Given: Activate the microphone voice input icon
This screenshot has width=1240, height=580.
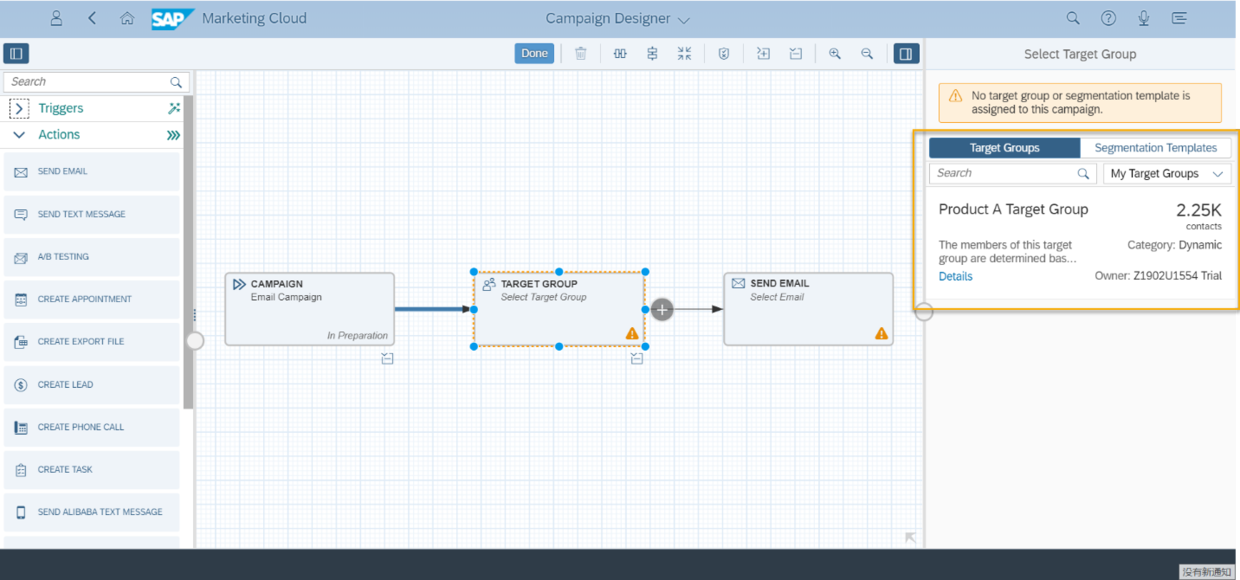Looking at the screenshot, I should coord(1143,18).
